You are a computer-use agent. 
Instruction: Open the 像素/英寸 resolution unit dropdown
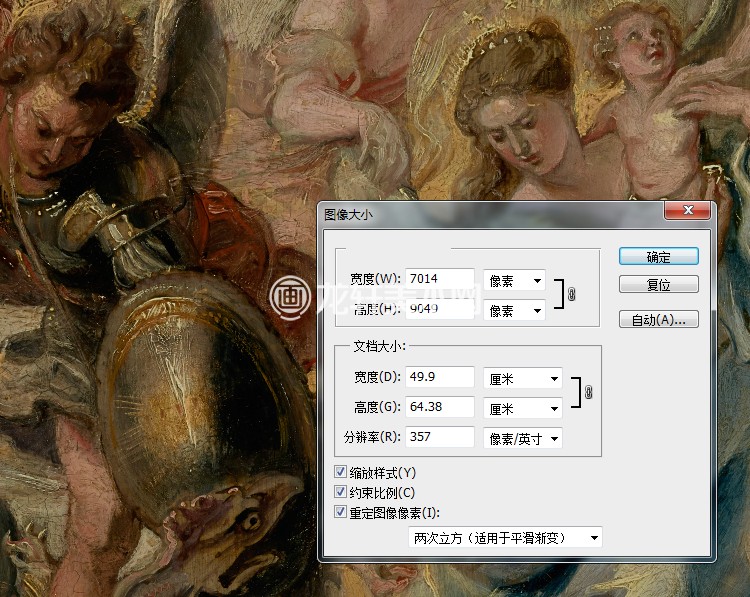(523, 439)
